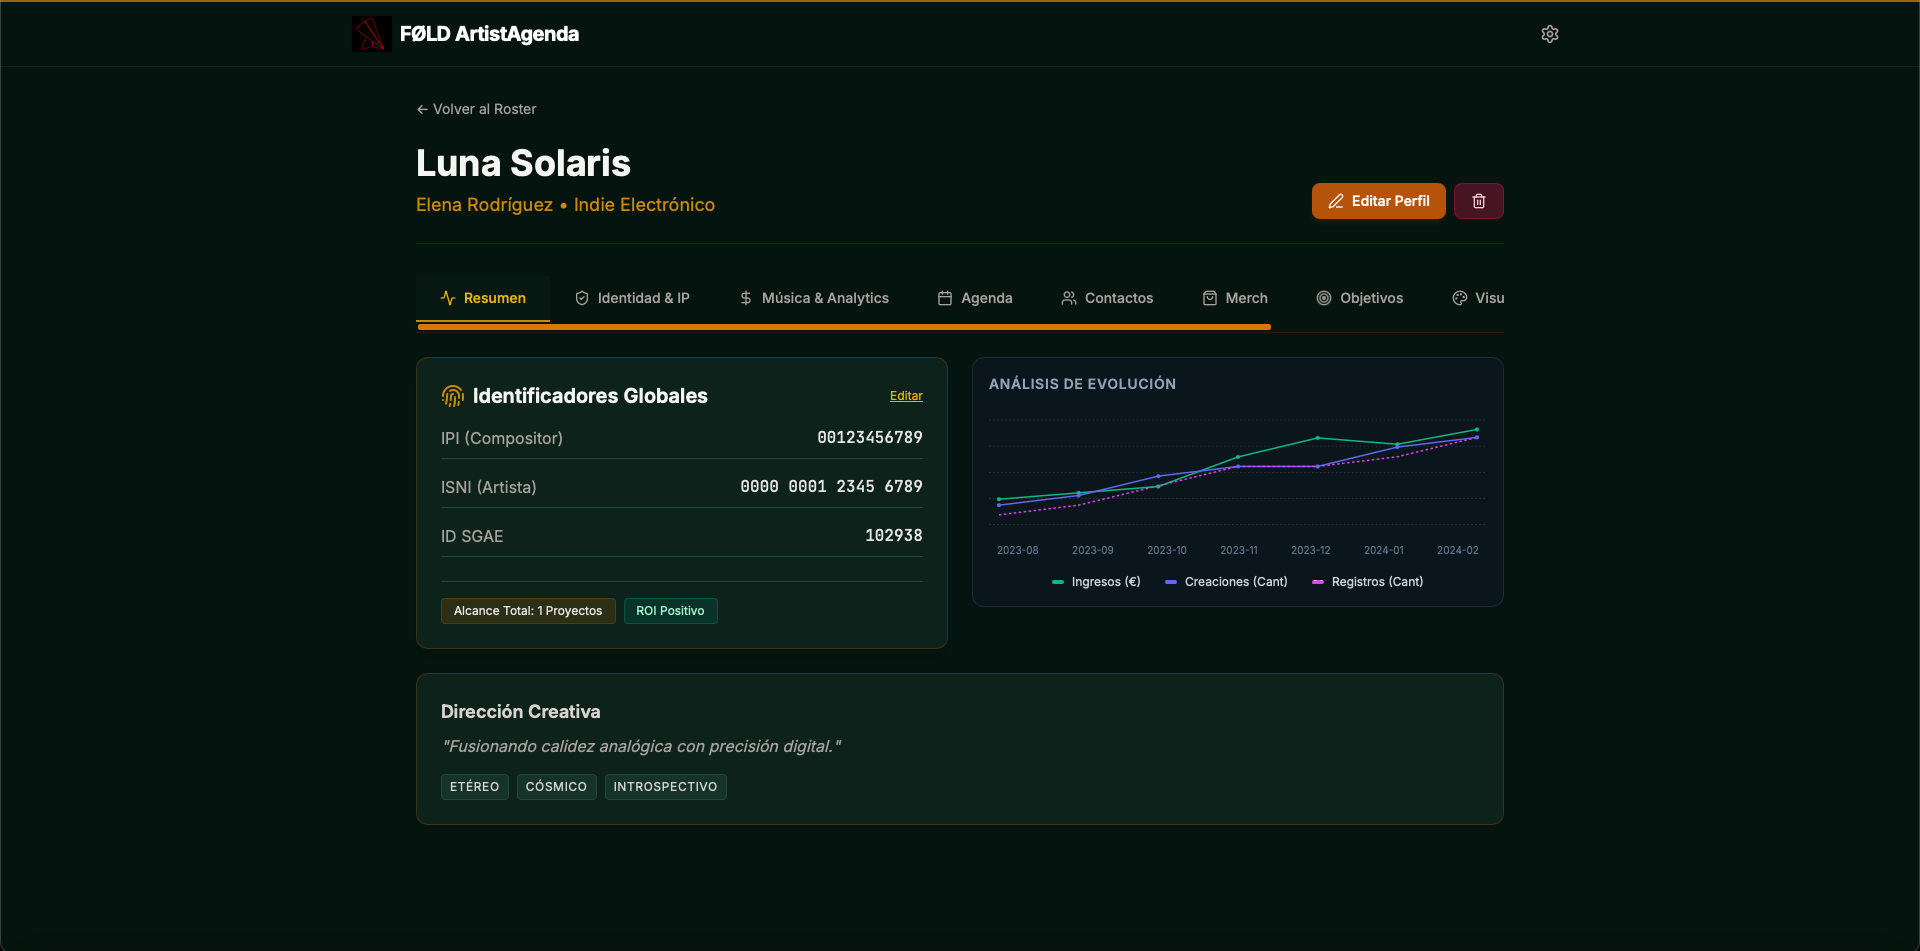The image size is (1920, 951).
Task: Click the 2024-02 axis label
Action: (1458, 551)
